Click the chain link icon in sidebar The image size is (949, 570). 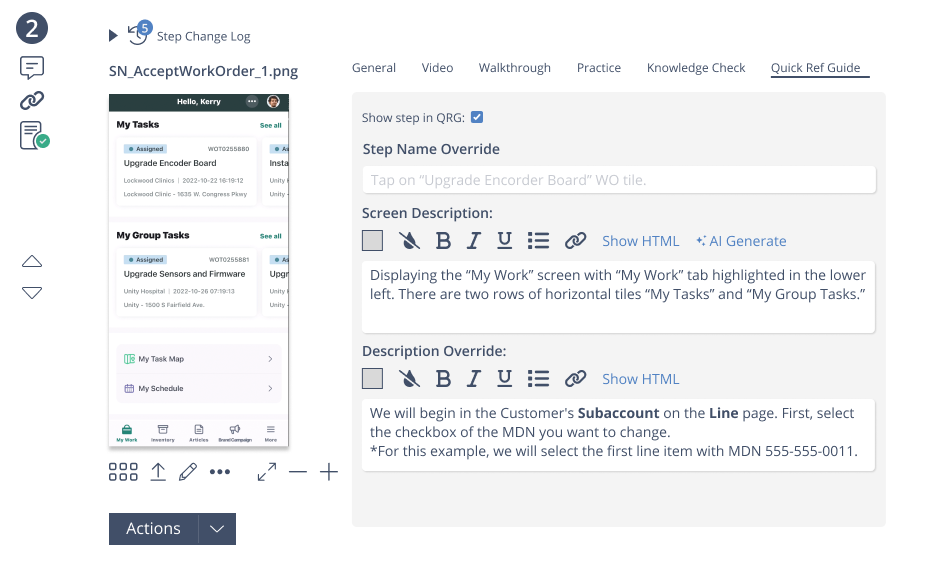click(32, 100)
